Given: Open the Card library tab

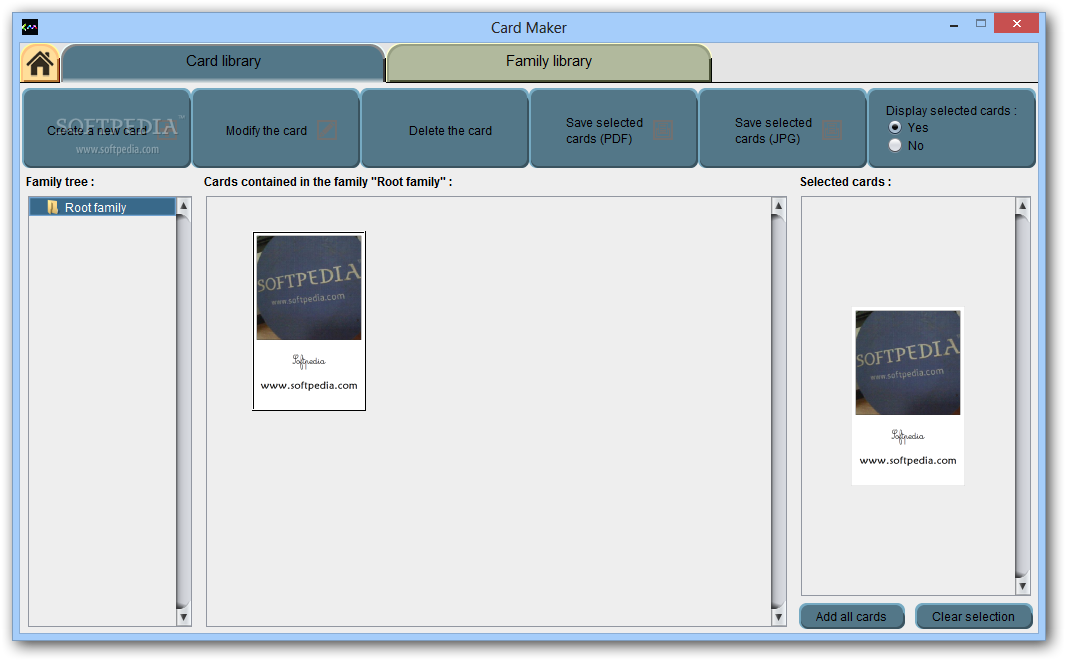Looking at the screenshot, I should coord(223,62).
